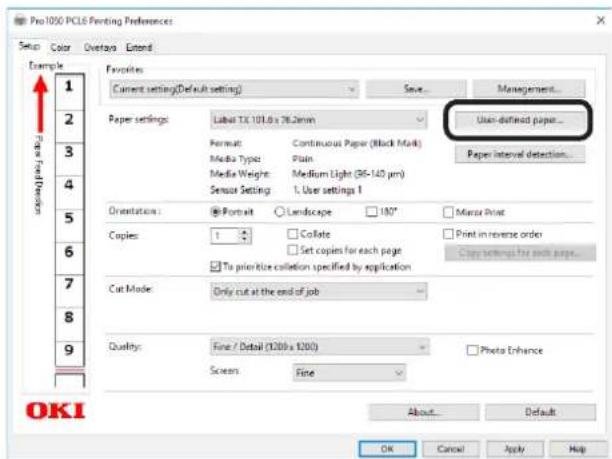Screen dimensions: 612x459
Task: Enable Photo Enhance option
Action: [x=472, y=350]
